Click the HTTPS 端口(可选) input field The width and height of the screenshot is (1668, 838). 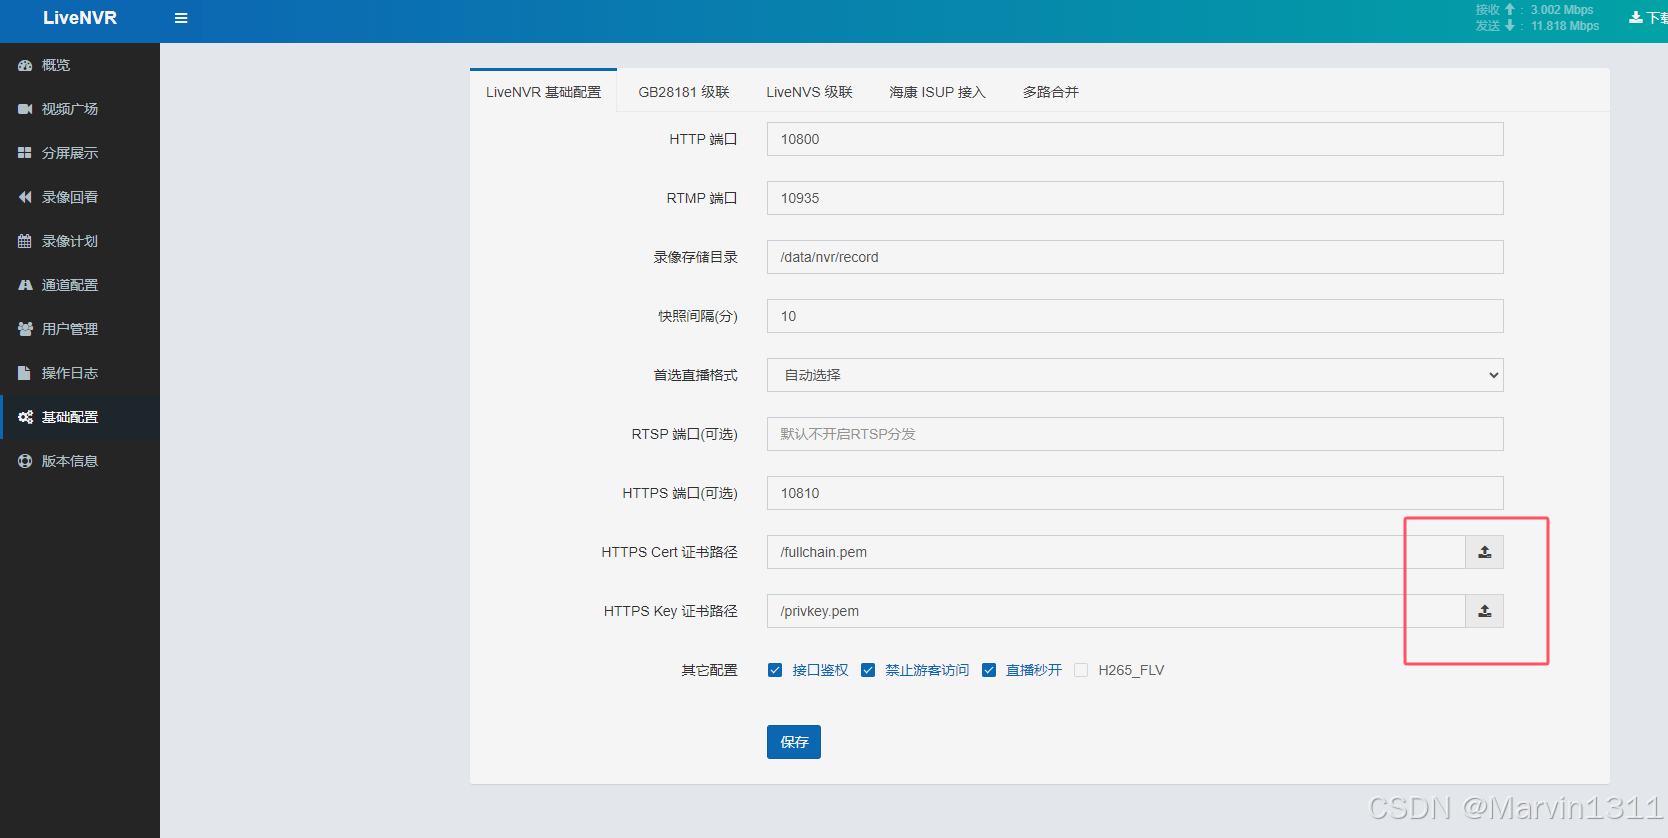point(1135,493)
